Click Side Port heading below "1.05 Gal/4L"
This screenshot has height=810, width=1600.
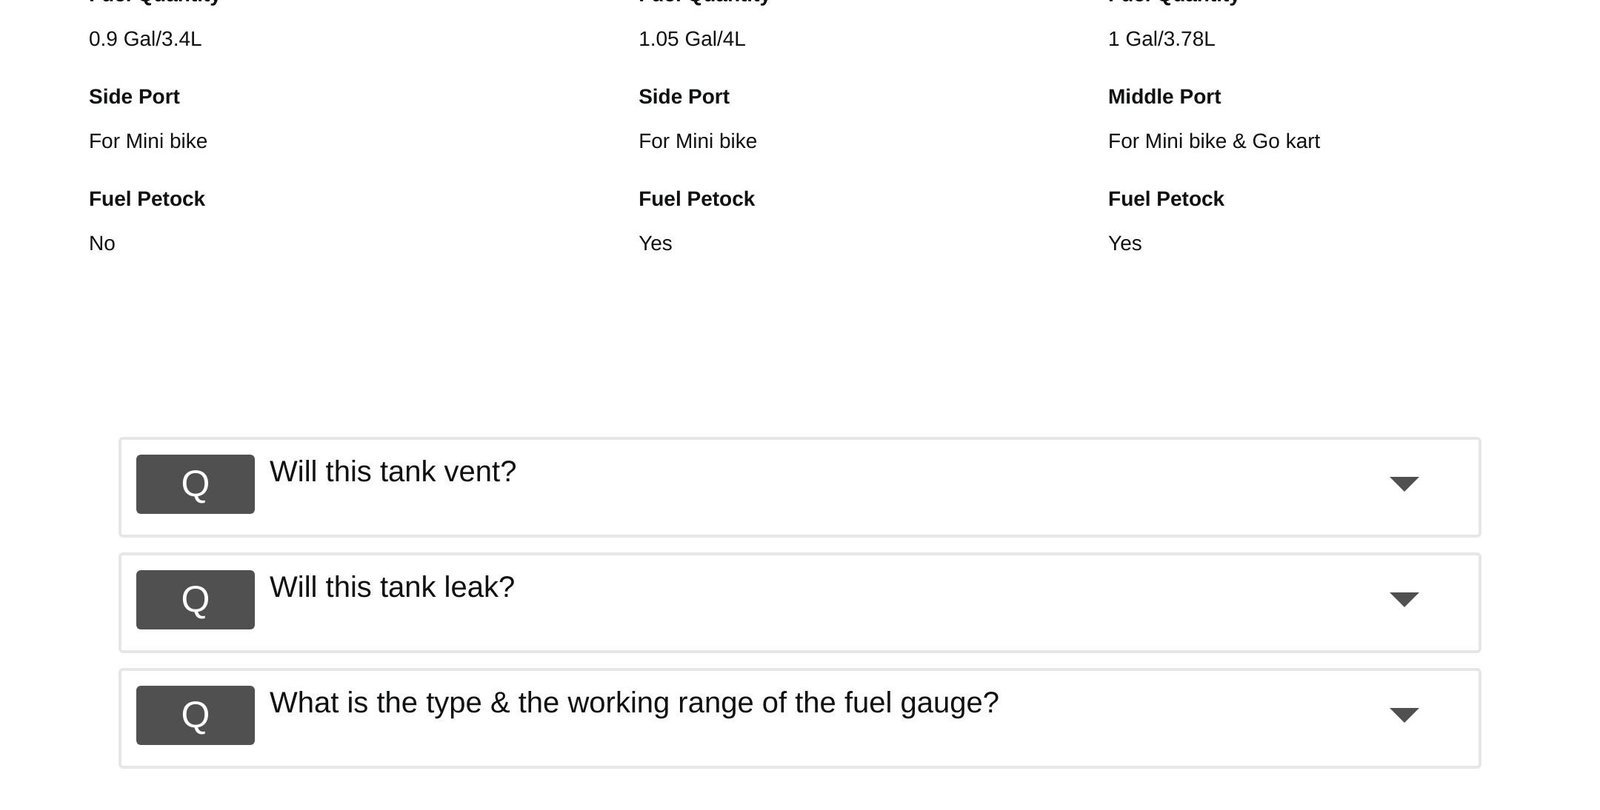[x=684, y=97]
